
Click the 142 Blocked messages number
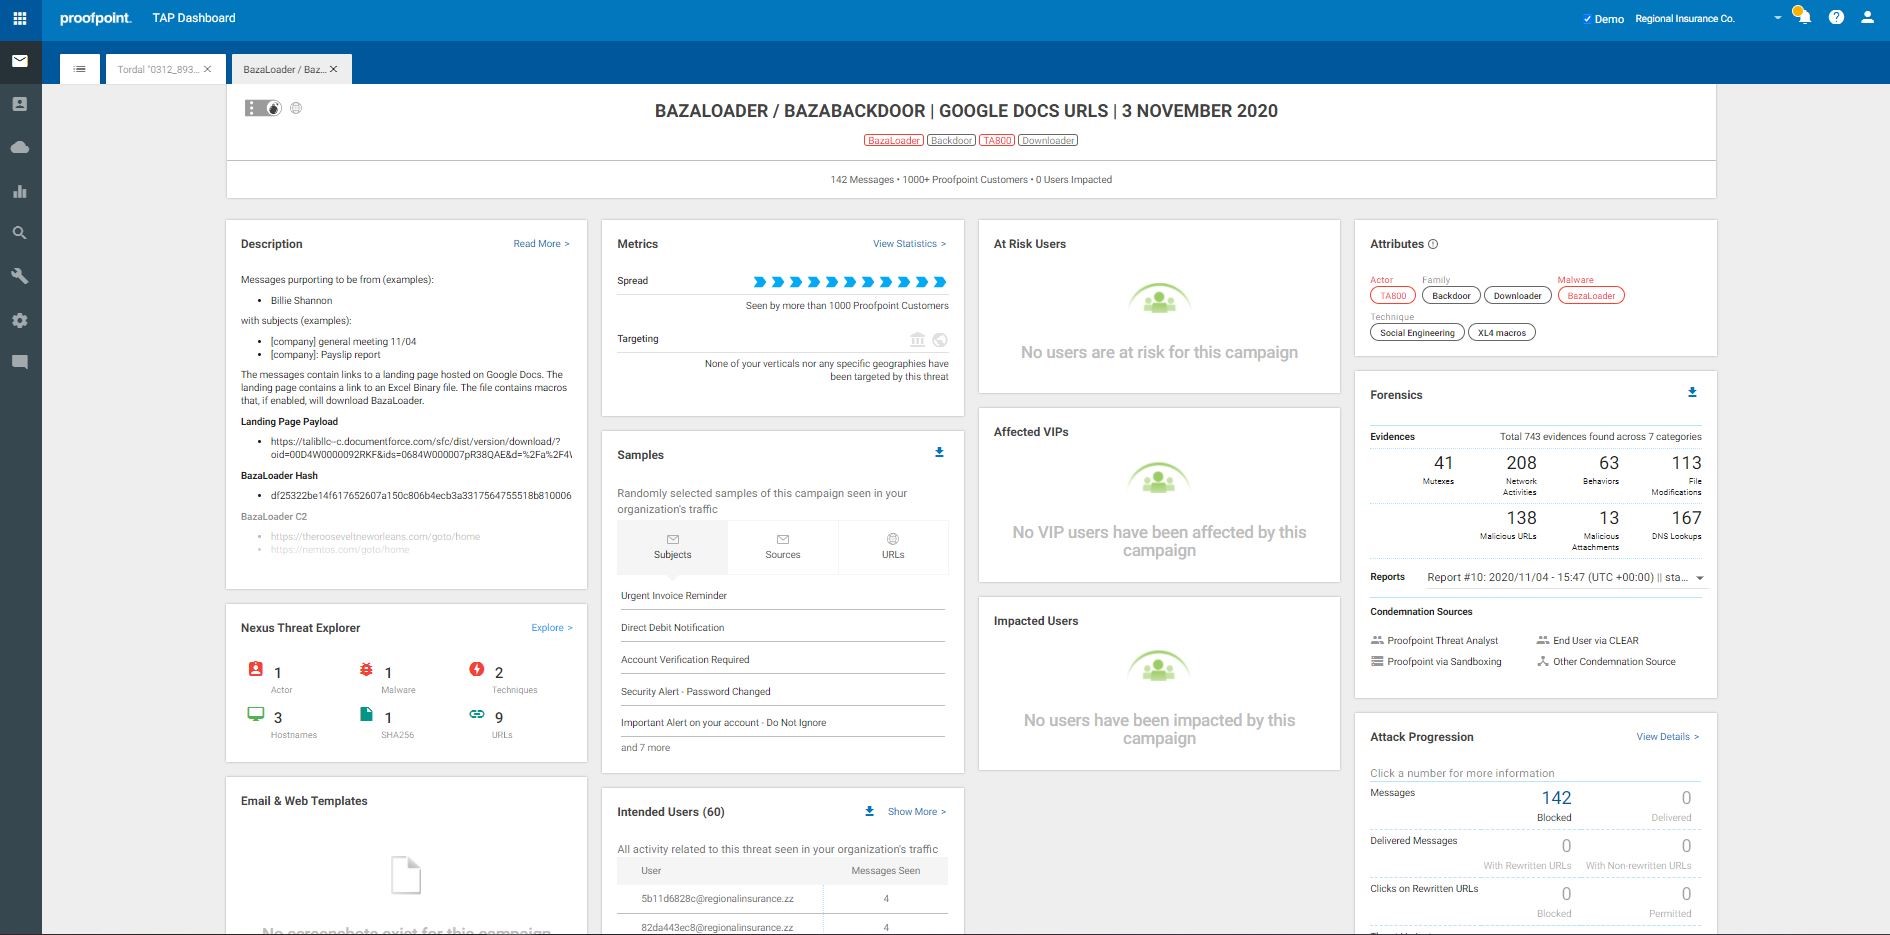point(1556,798)
